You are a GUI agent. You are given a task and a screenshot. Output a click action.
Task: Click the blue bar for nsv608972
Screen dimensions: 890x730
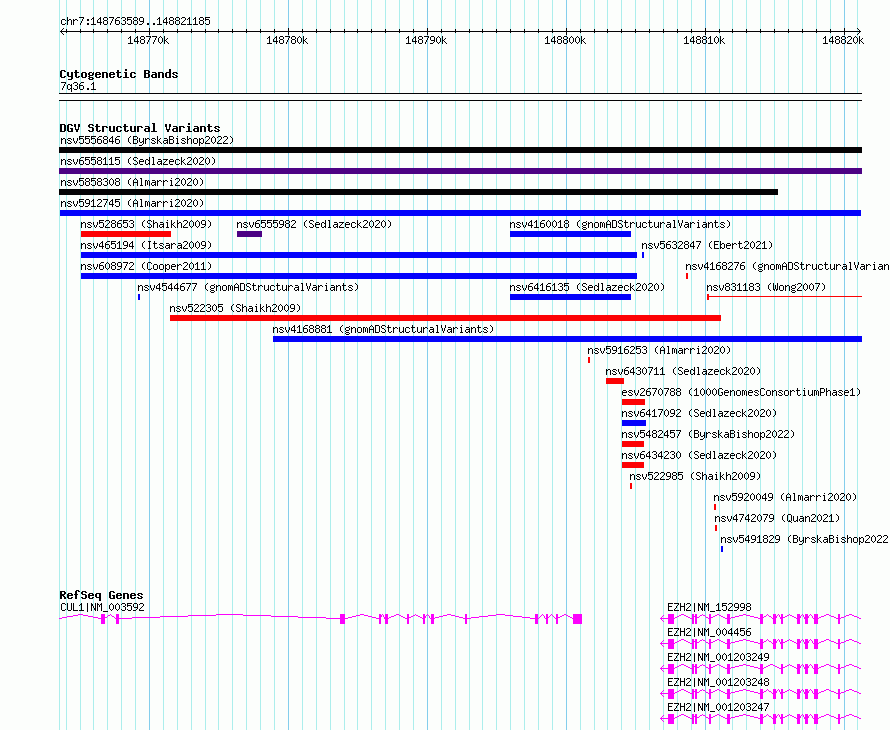coord(359,276)
